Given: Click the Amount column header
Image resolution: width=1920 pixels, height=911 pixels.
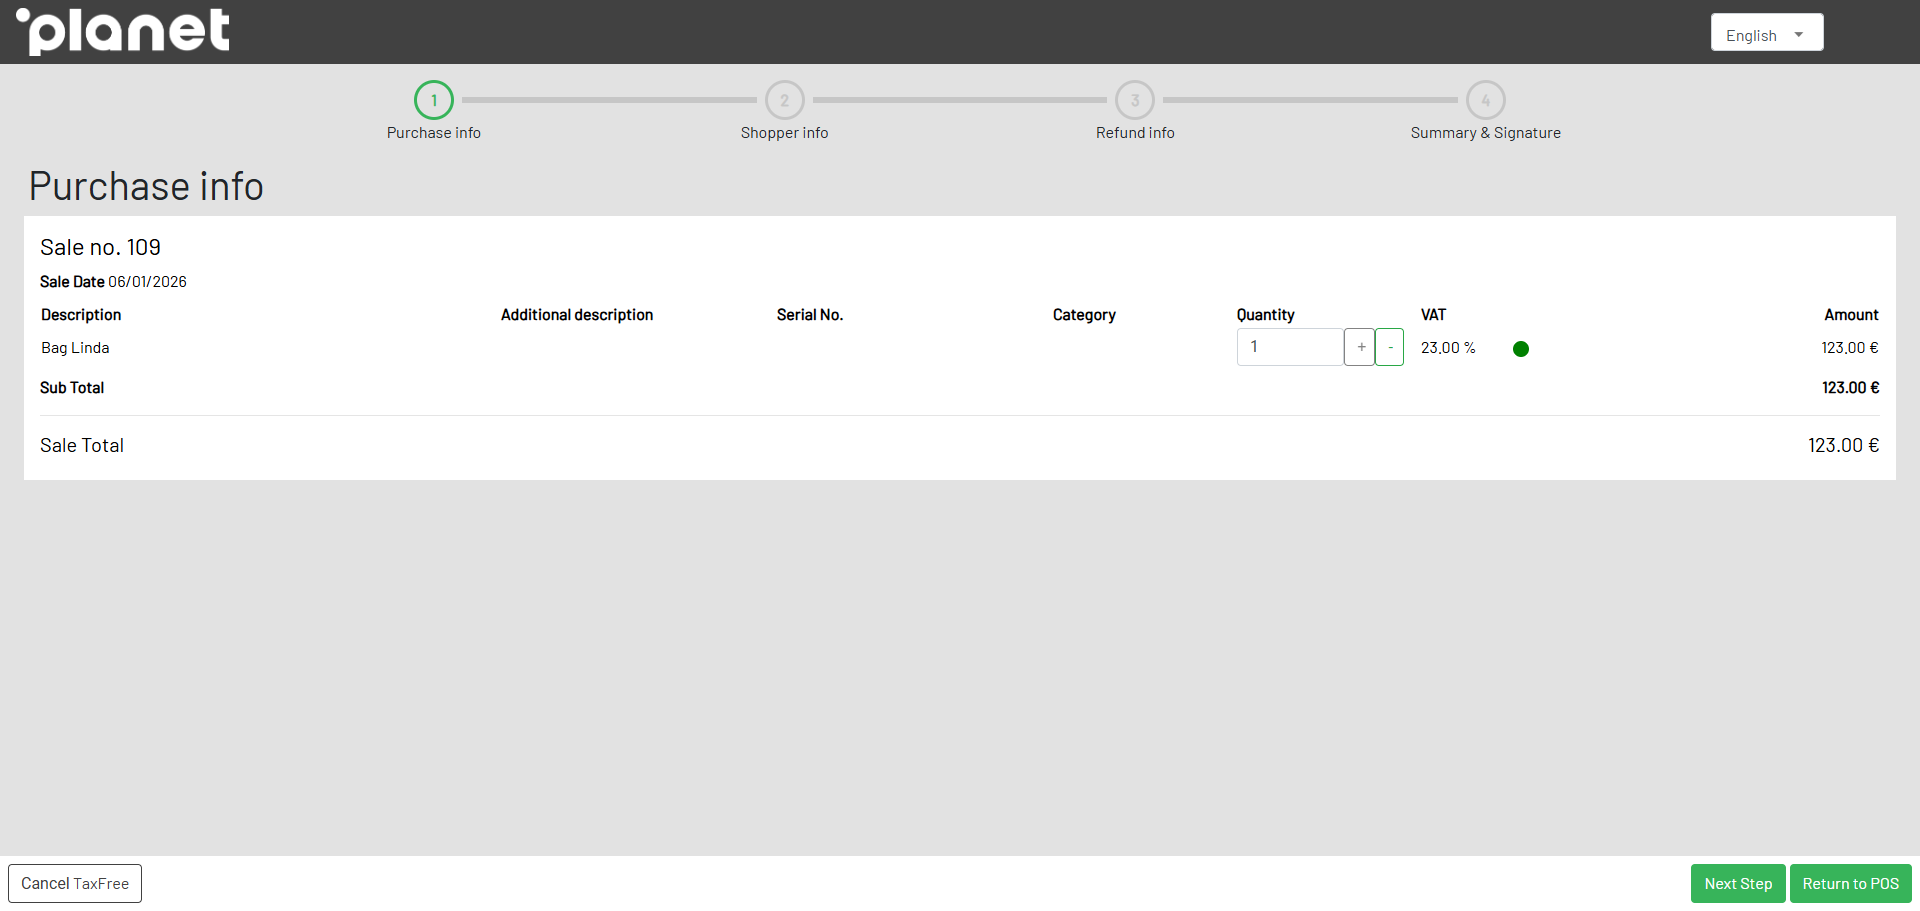Looking at the screenshot, I should (1851, 315).
